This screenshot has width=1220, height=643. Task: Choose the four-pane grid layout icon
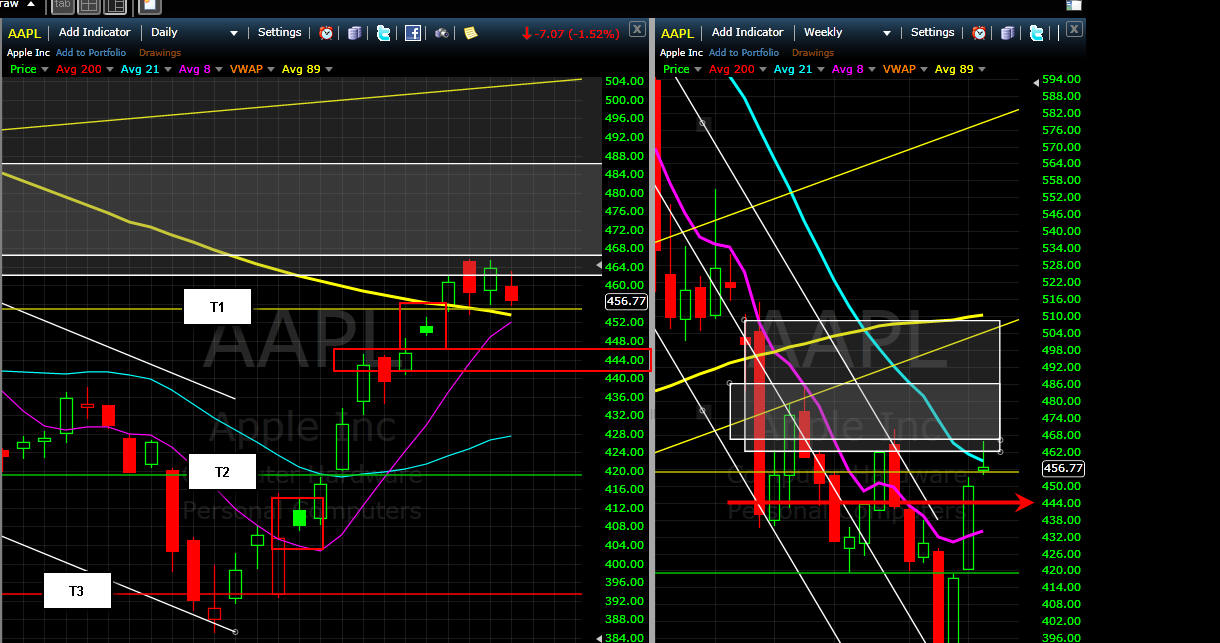coord(88,6)
